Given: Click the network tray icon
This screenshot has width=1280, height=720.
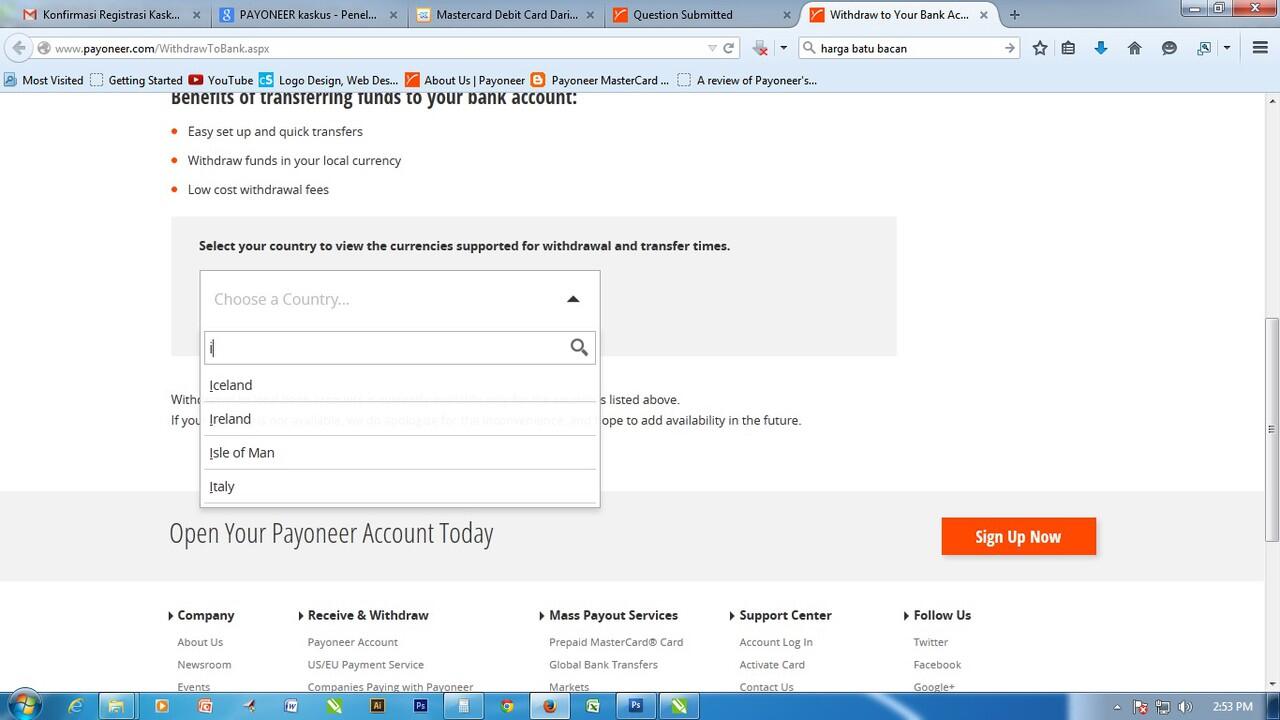Looking at the screenshot, I should click(x=1161, y=706).
